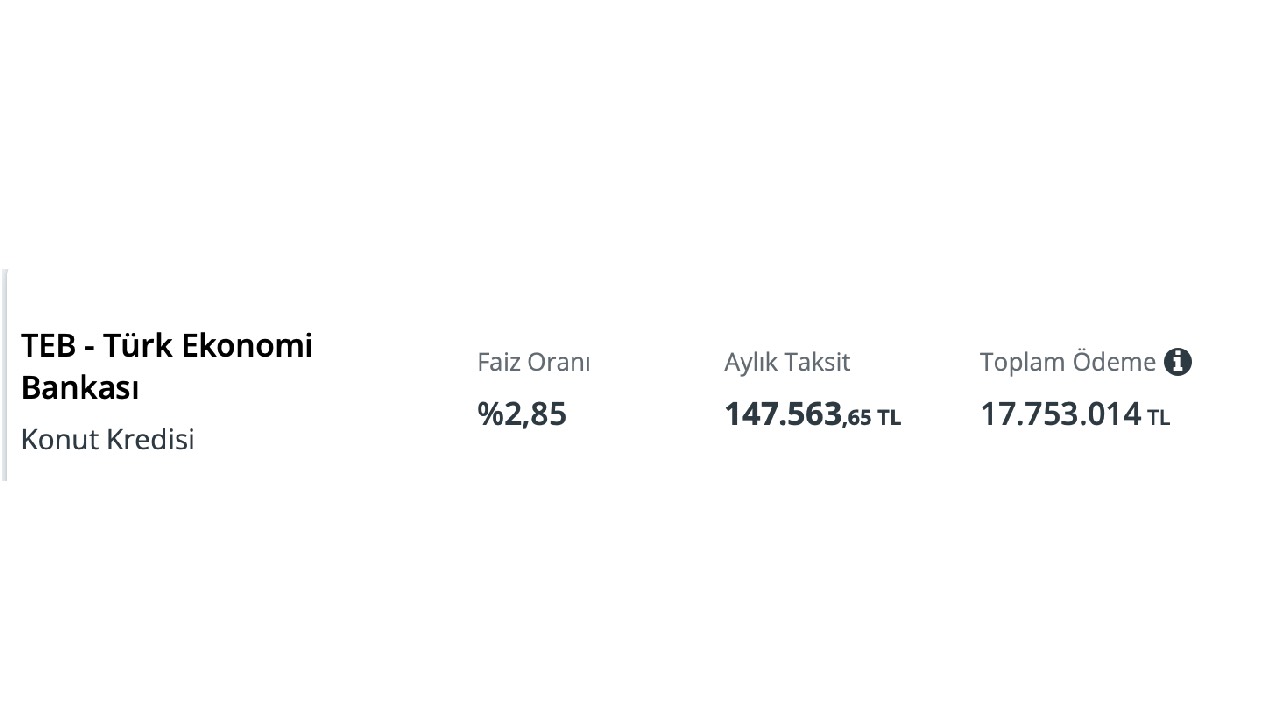Click the word Taksit in the installment label

click(816, 362)
